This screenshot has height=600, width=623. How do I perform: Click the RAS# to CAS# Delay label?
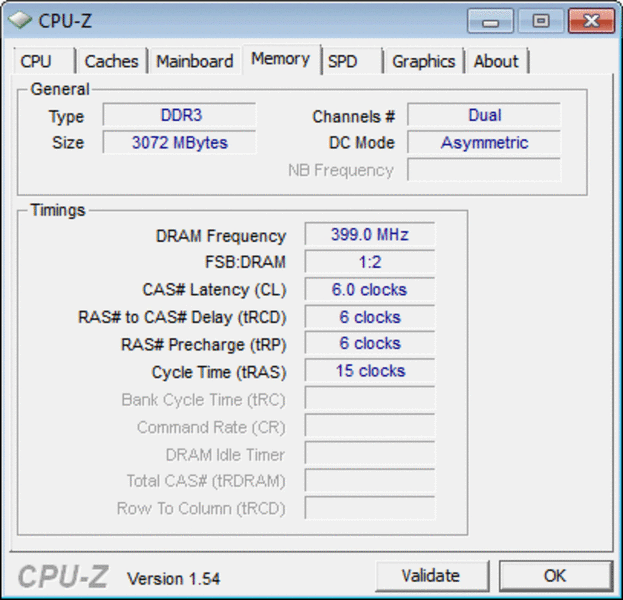(x=182, y=317)
